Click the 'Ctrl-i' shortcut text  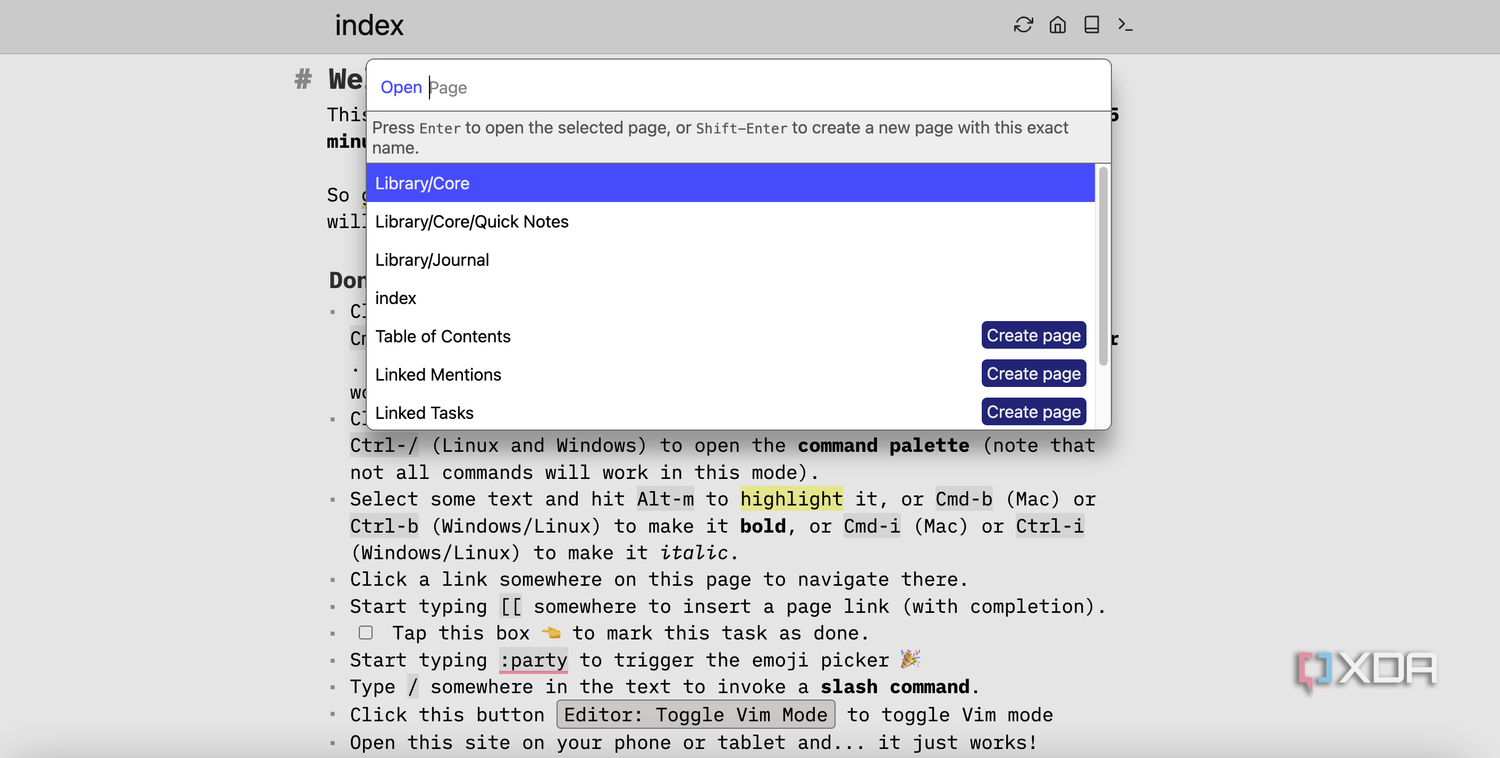click(x=1049, y=526)
